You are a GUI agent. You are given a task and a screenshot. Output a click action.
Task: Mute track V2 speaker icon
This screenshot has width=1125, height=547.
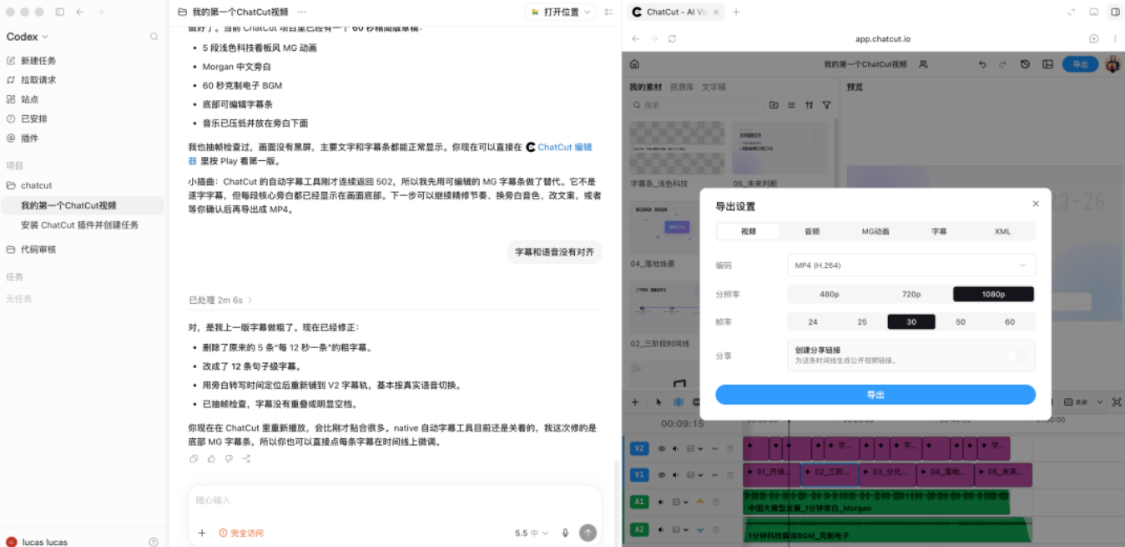click(676, 449)
